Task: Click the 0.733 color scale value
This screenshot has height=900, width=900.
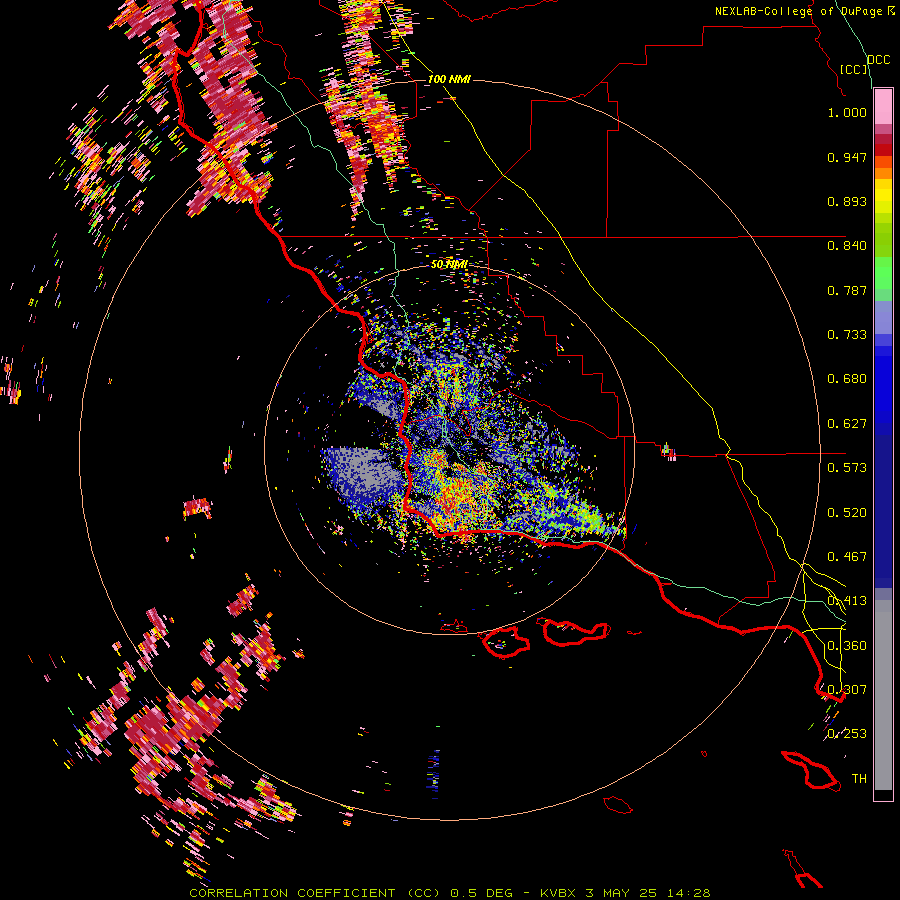Action: point(847,335)
